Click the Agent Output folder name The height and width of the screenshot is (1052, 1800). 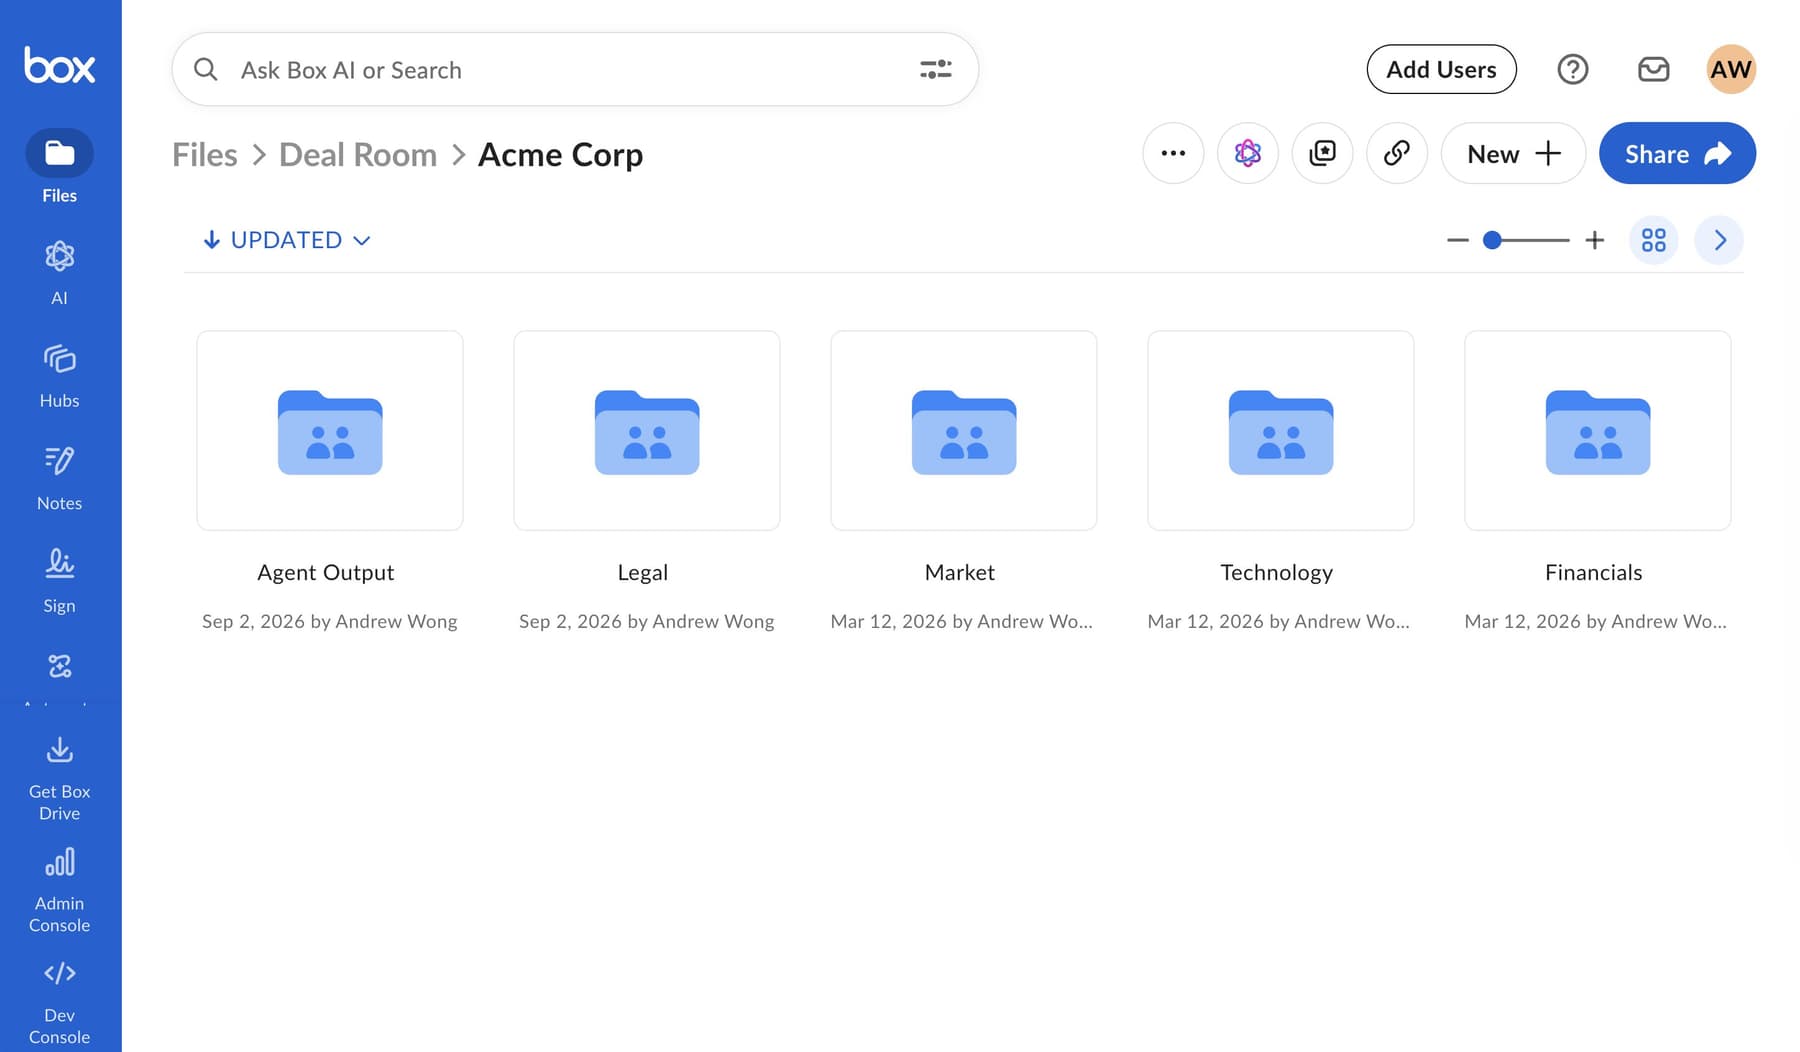pyautogui.click(x=326, y=572)
